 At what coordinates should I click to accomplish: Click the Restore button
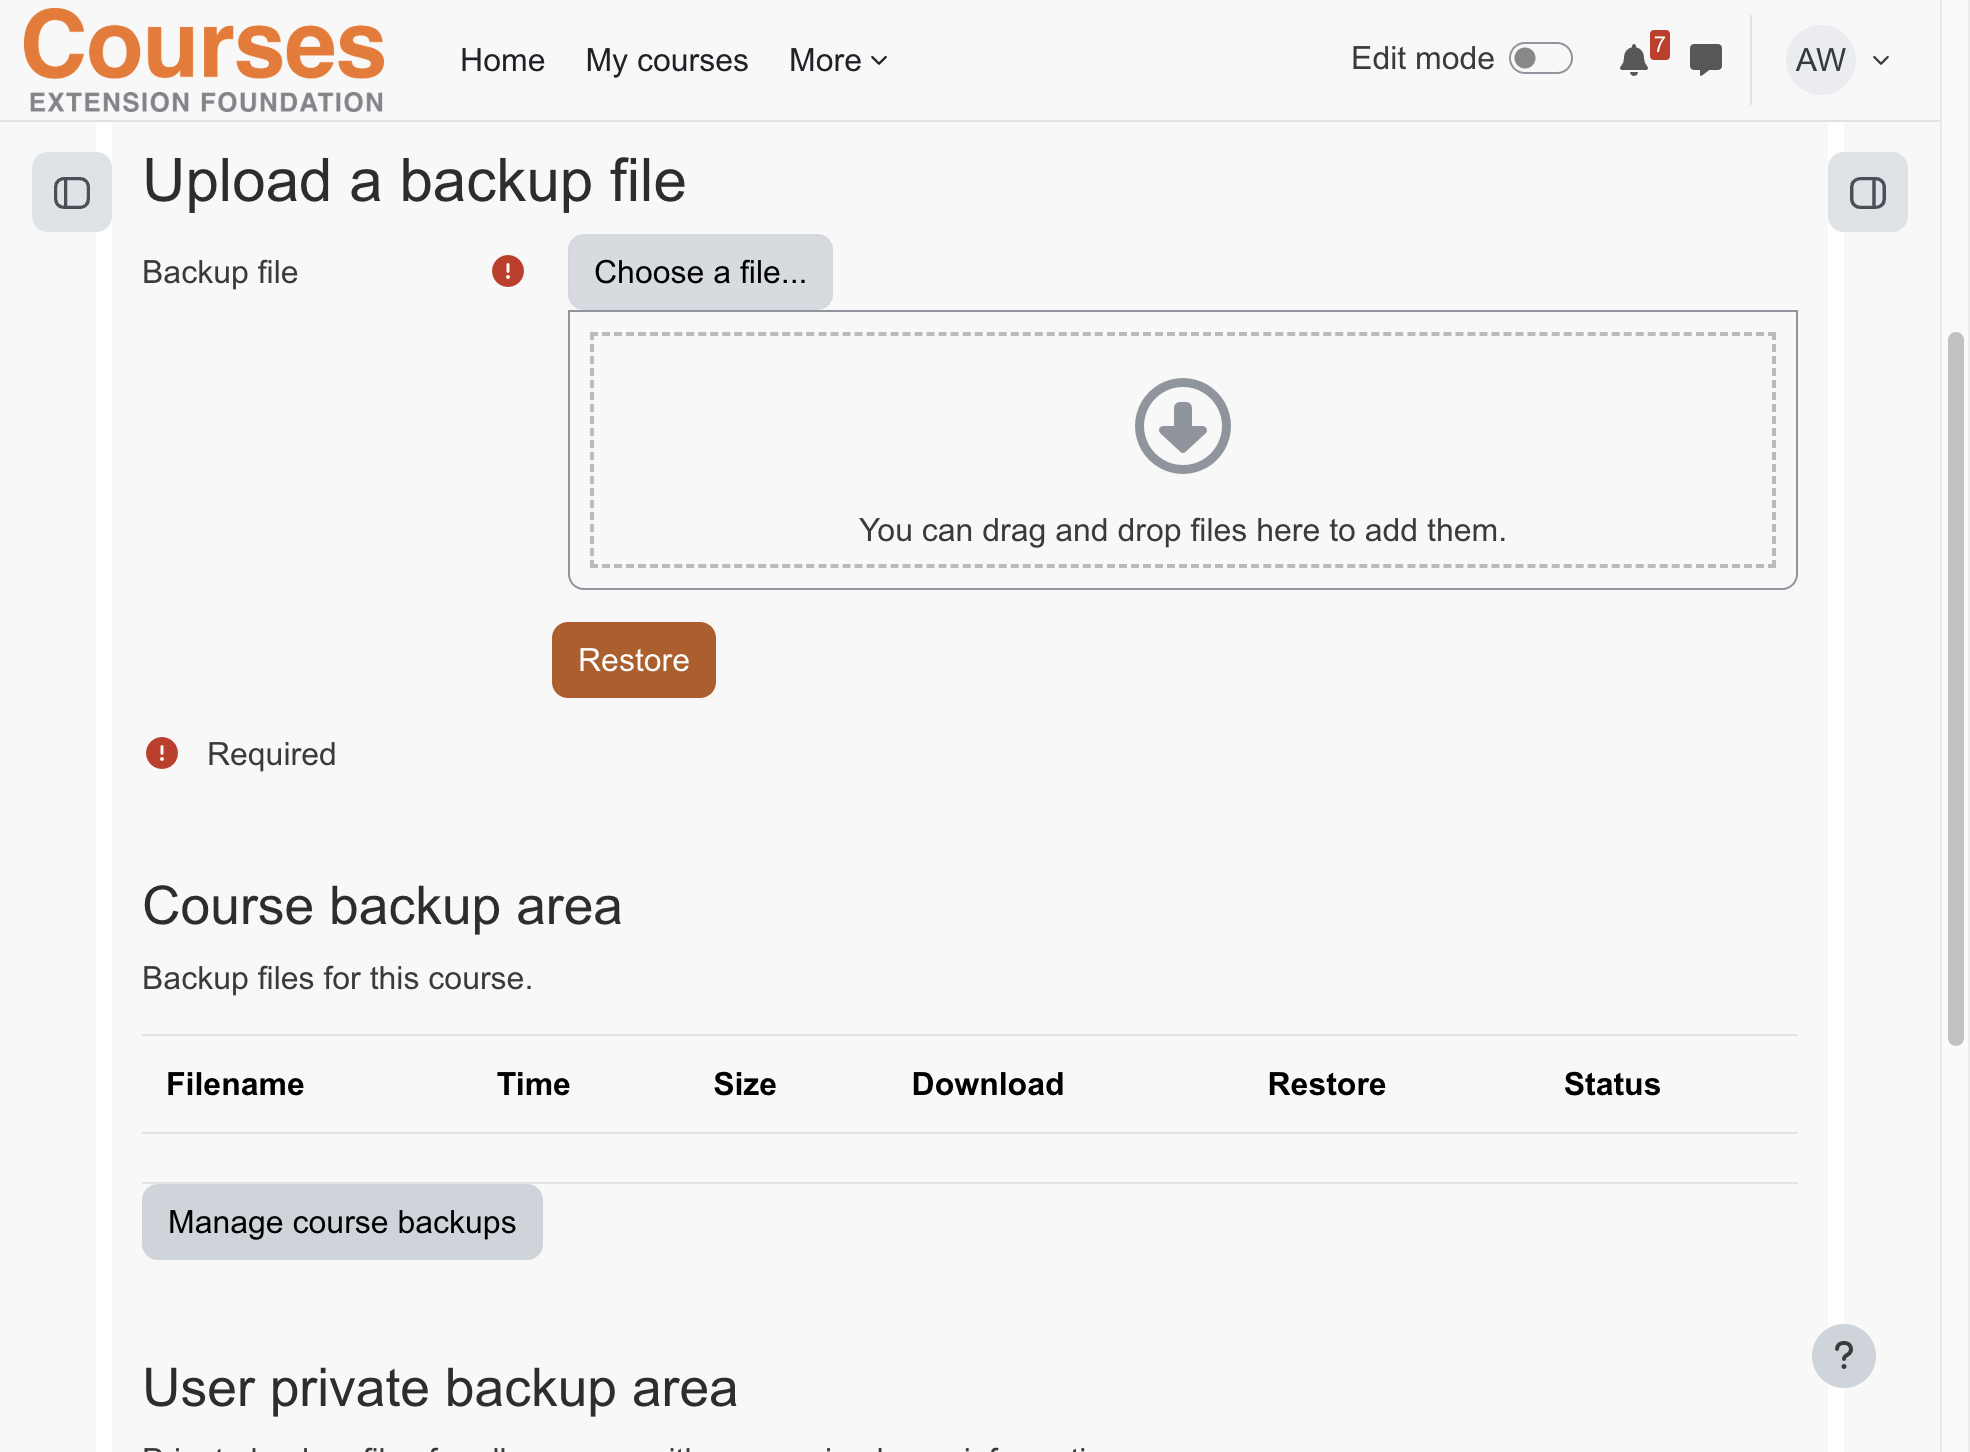tap(634, 660)
